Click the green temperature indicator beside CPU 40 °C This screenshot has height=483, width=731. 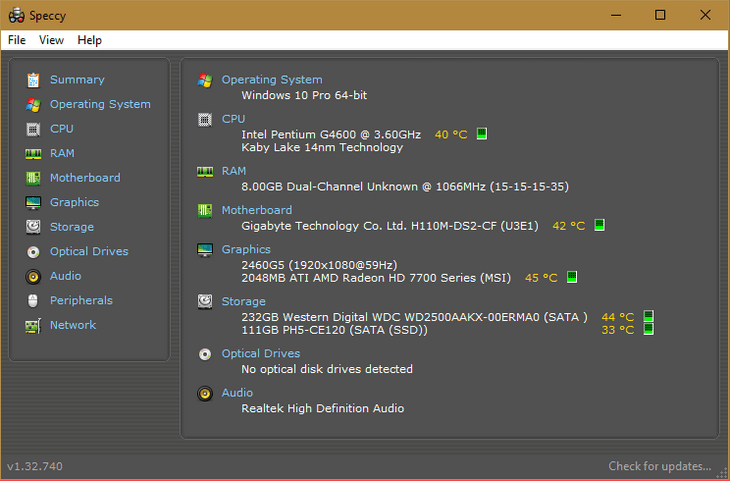482,134
